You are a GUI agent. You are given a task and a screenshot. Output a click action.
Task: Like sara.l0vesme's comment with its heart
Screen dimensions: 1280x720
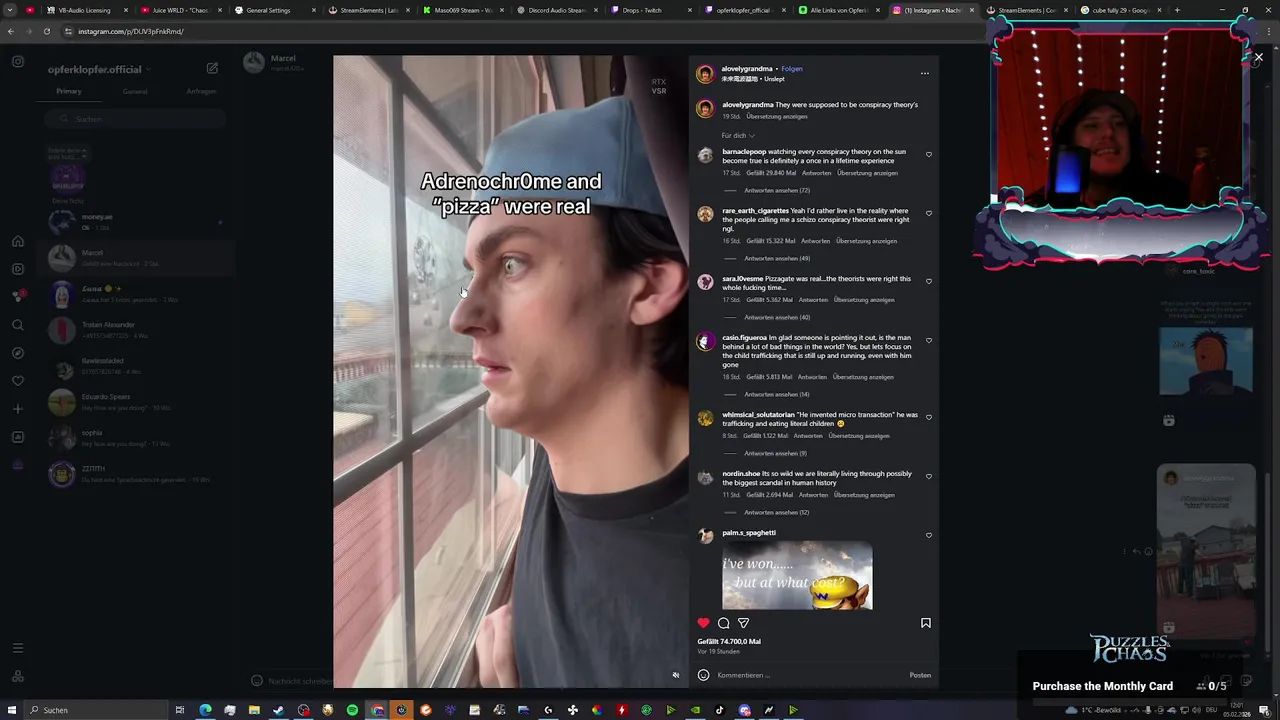tap(929, 281)
